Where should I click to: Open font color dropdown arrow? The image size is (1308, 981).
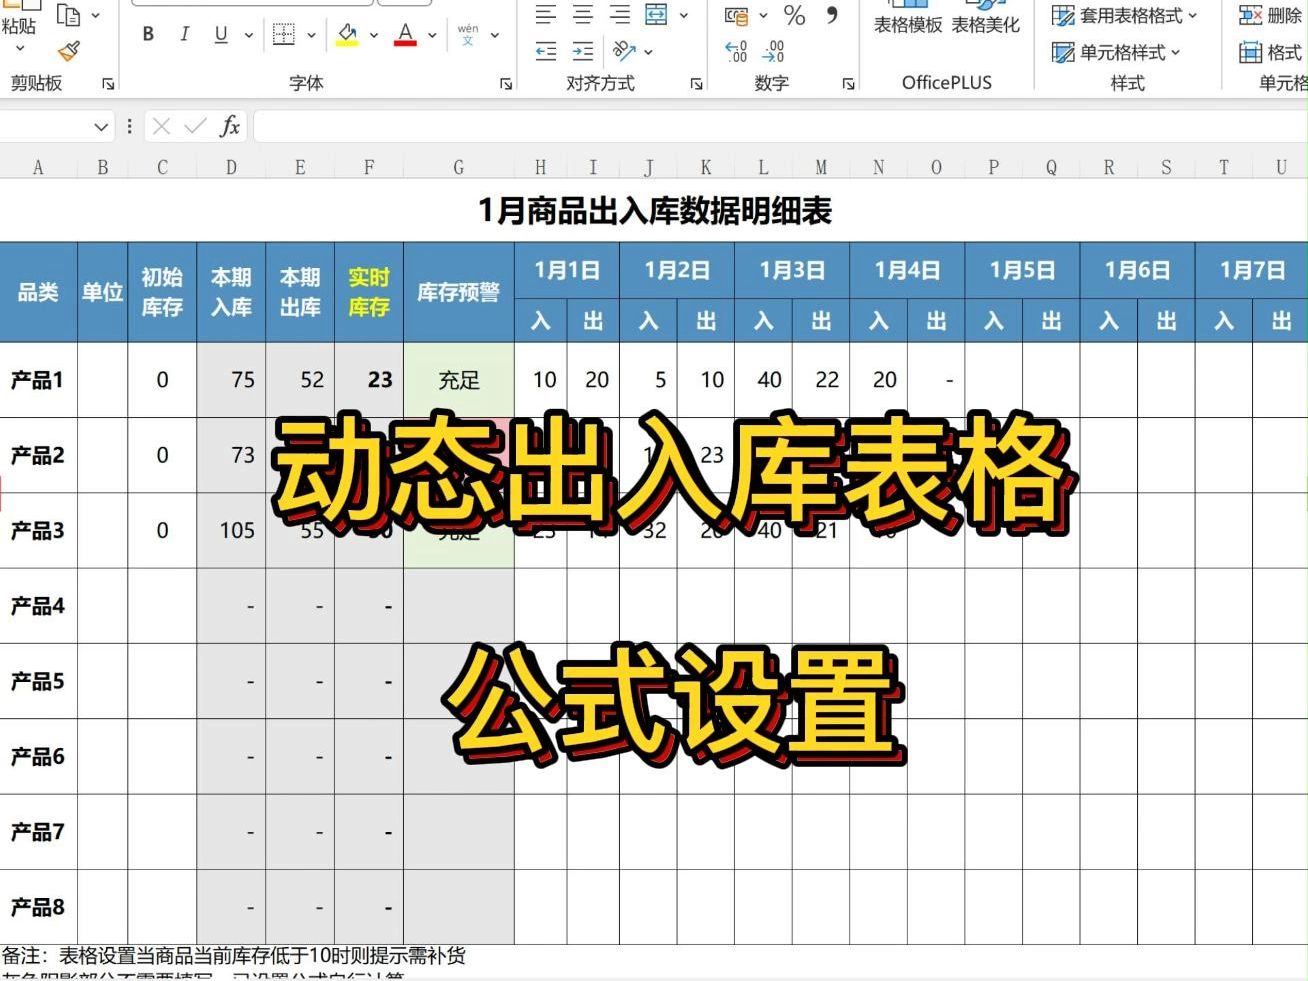432,35
